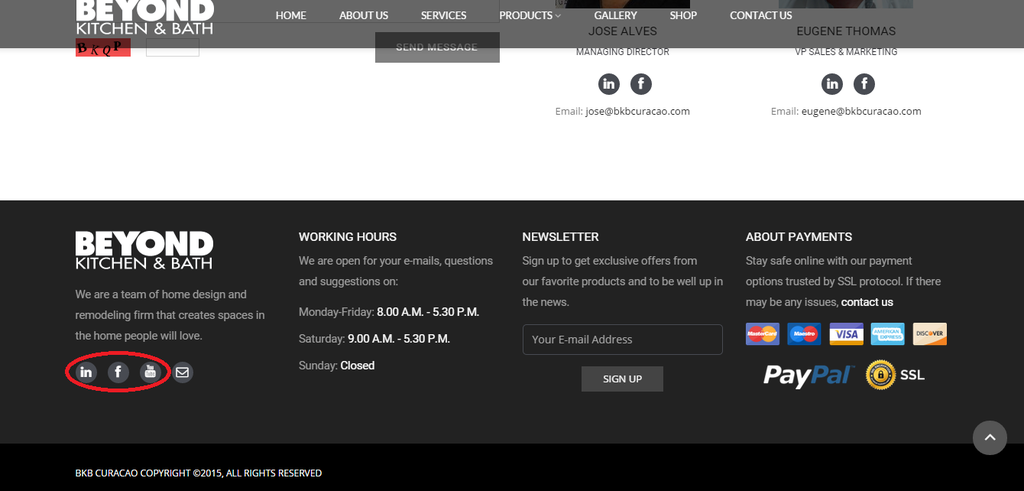The width and height of the screenshot is (1024, 491).
Task: Click the PayPal logo
Action: [x=807, y=375]
